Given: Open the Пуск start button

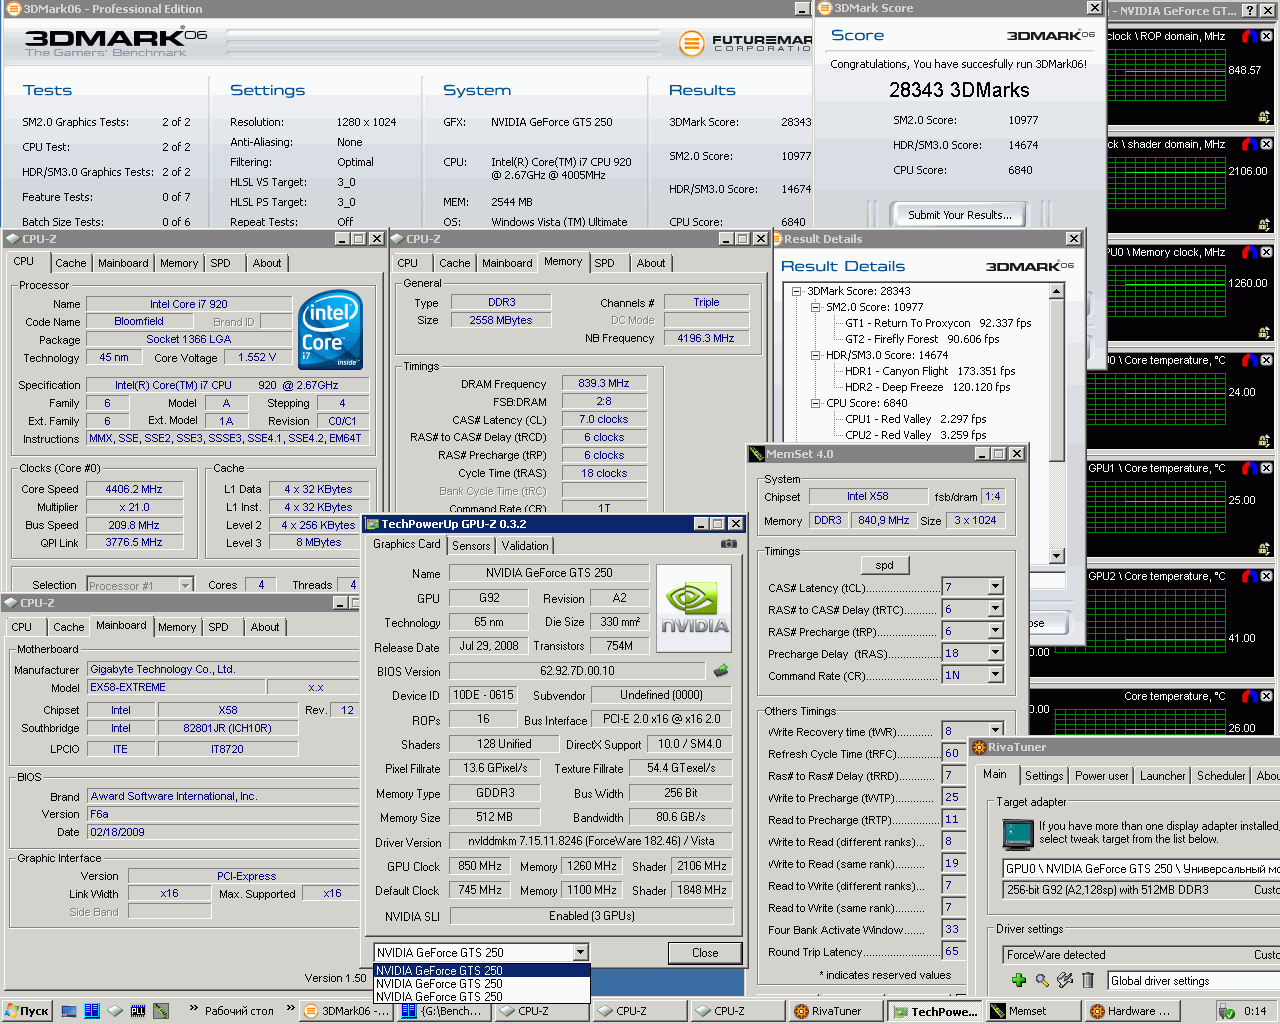Looking at the screenshot, I should pyautogui.click(x=27, y=1011).
